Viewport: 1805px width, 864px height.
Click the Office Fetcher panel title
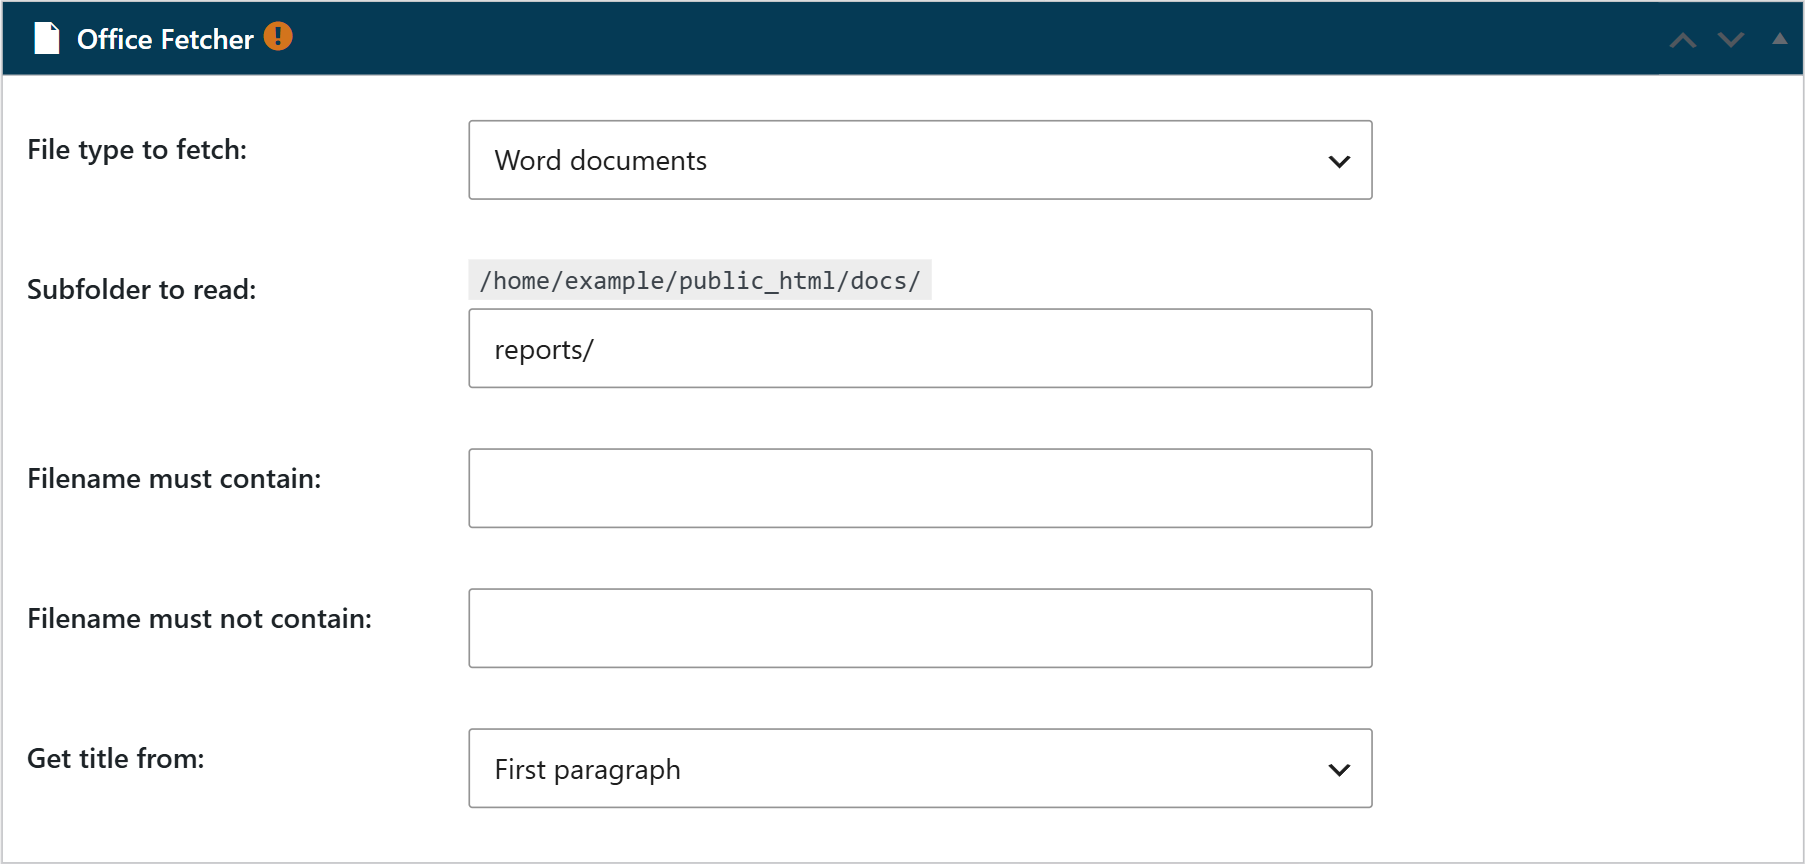[x=165, y=39]
